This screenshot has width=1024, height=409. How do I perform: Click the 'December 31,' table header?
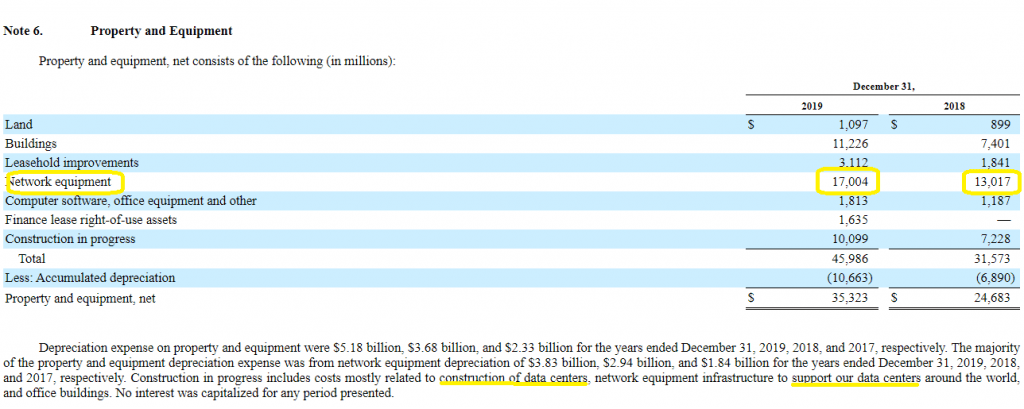[x=883, y=86]
